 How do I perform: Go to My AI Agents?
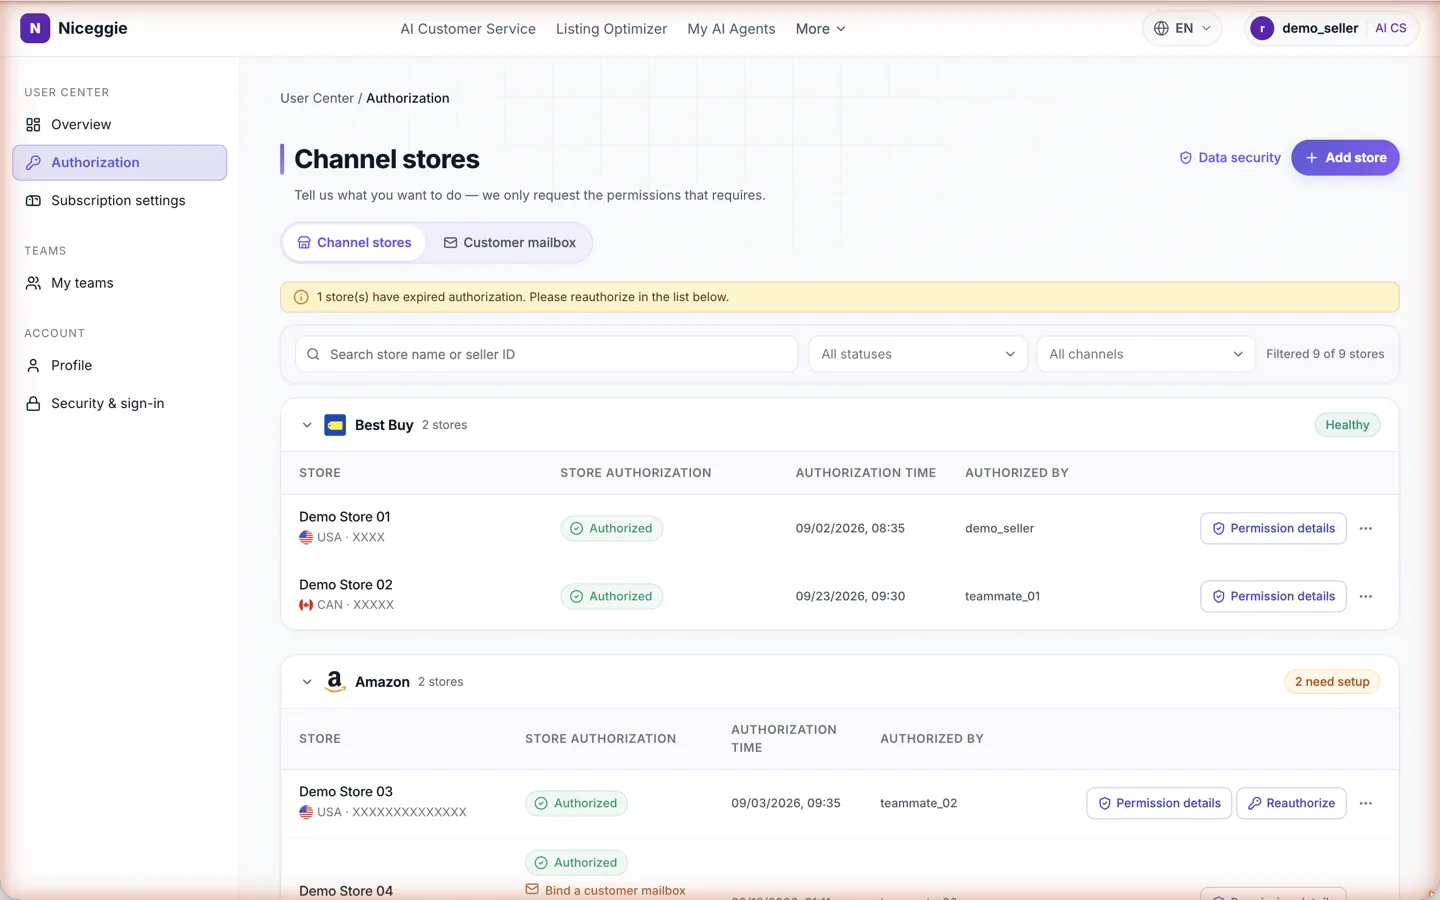tap(731, 29)
